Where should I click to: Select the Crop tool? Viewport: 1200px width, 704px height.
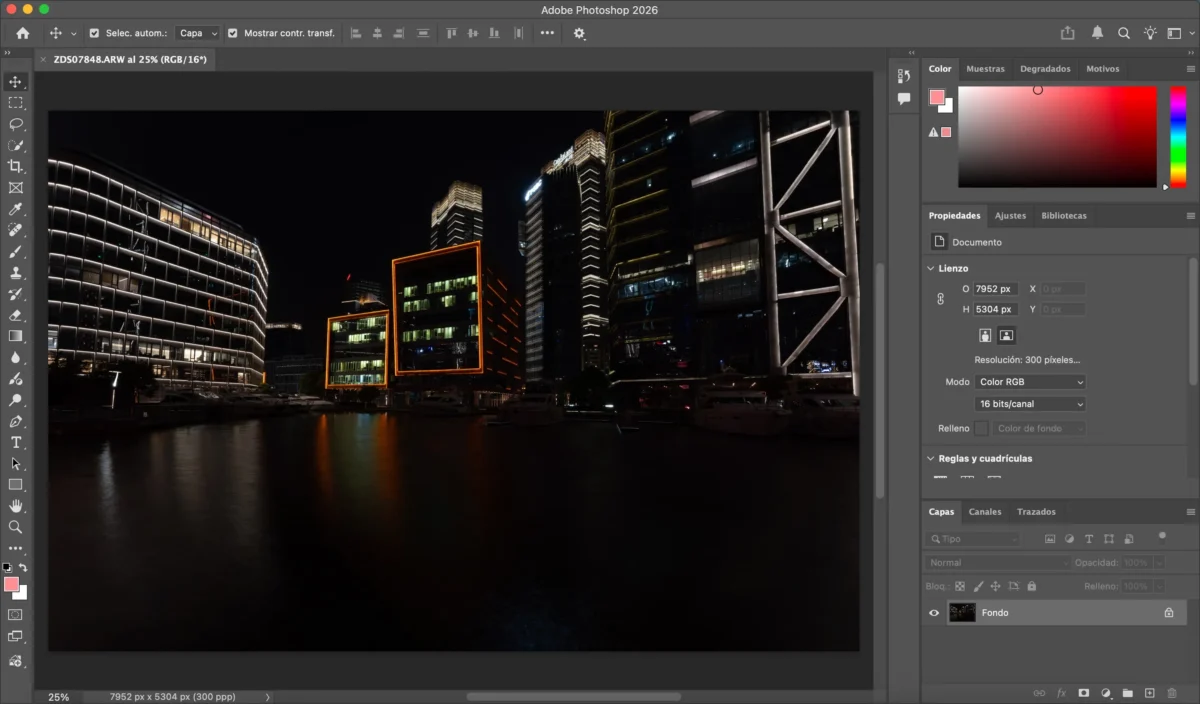[x=15, y=166]
